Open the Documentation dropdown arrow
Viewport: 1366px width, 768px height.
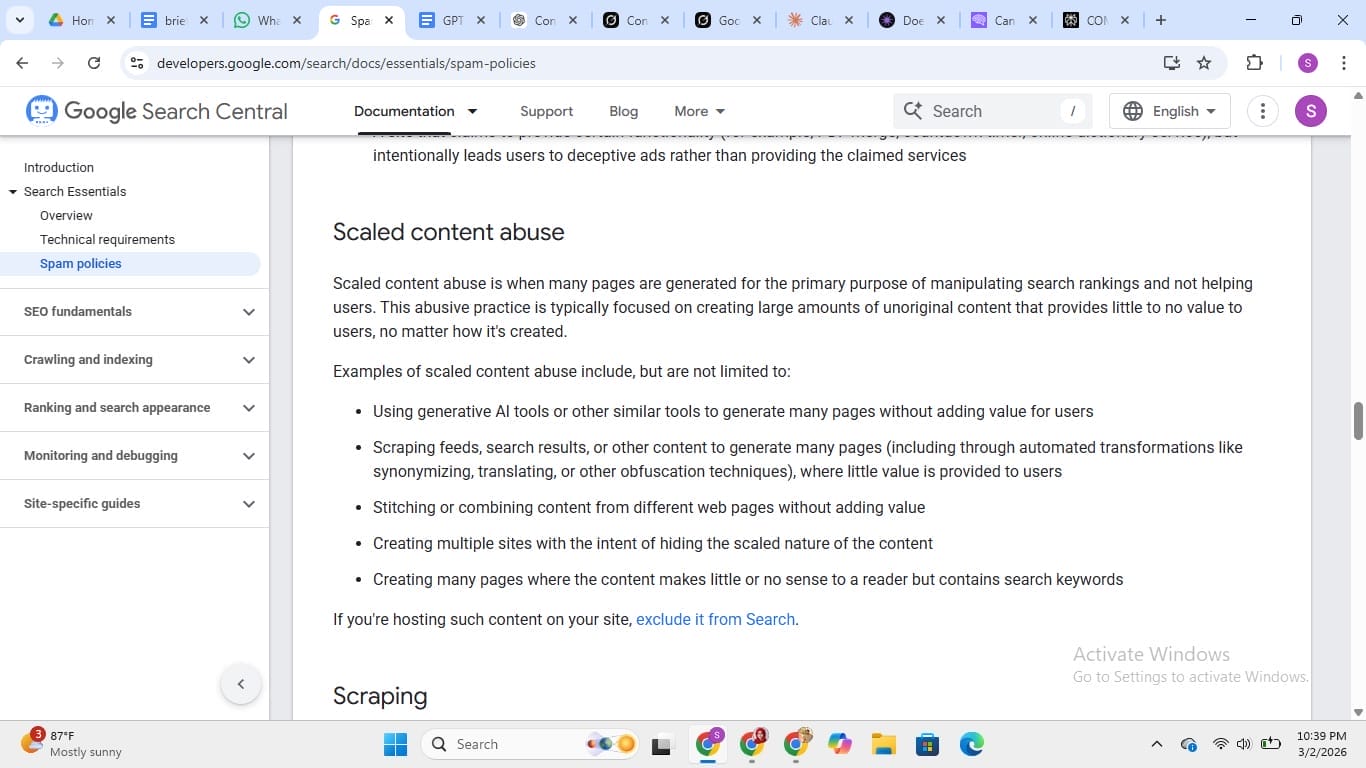[x=472, y=111]
